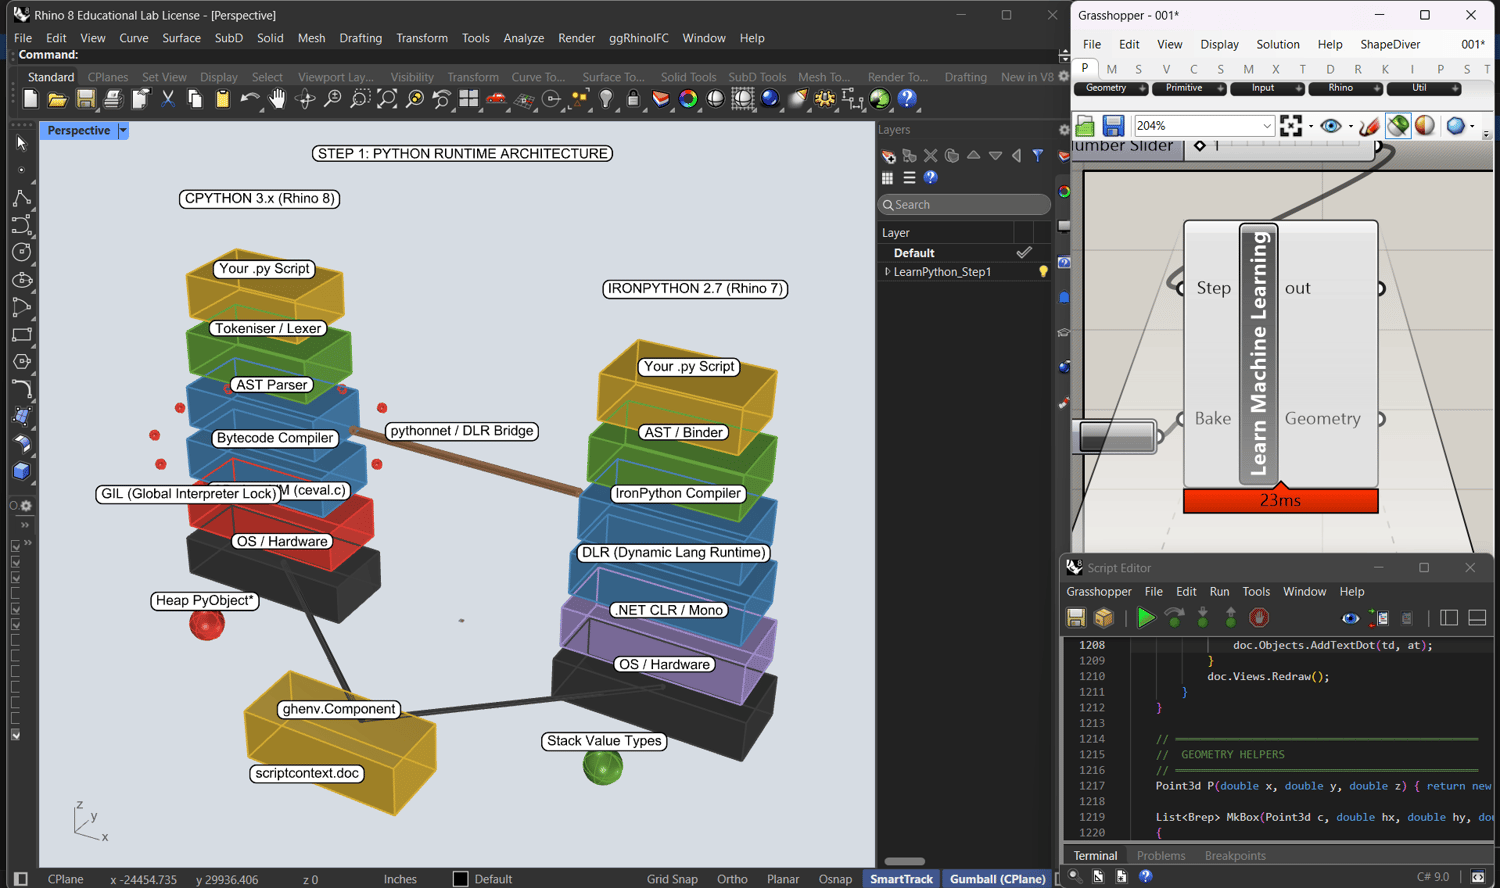Click the Number Slider grip on Grasshopper canvas

coord(1200,146)
